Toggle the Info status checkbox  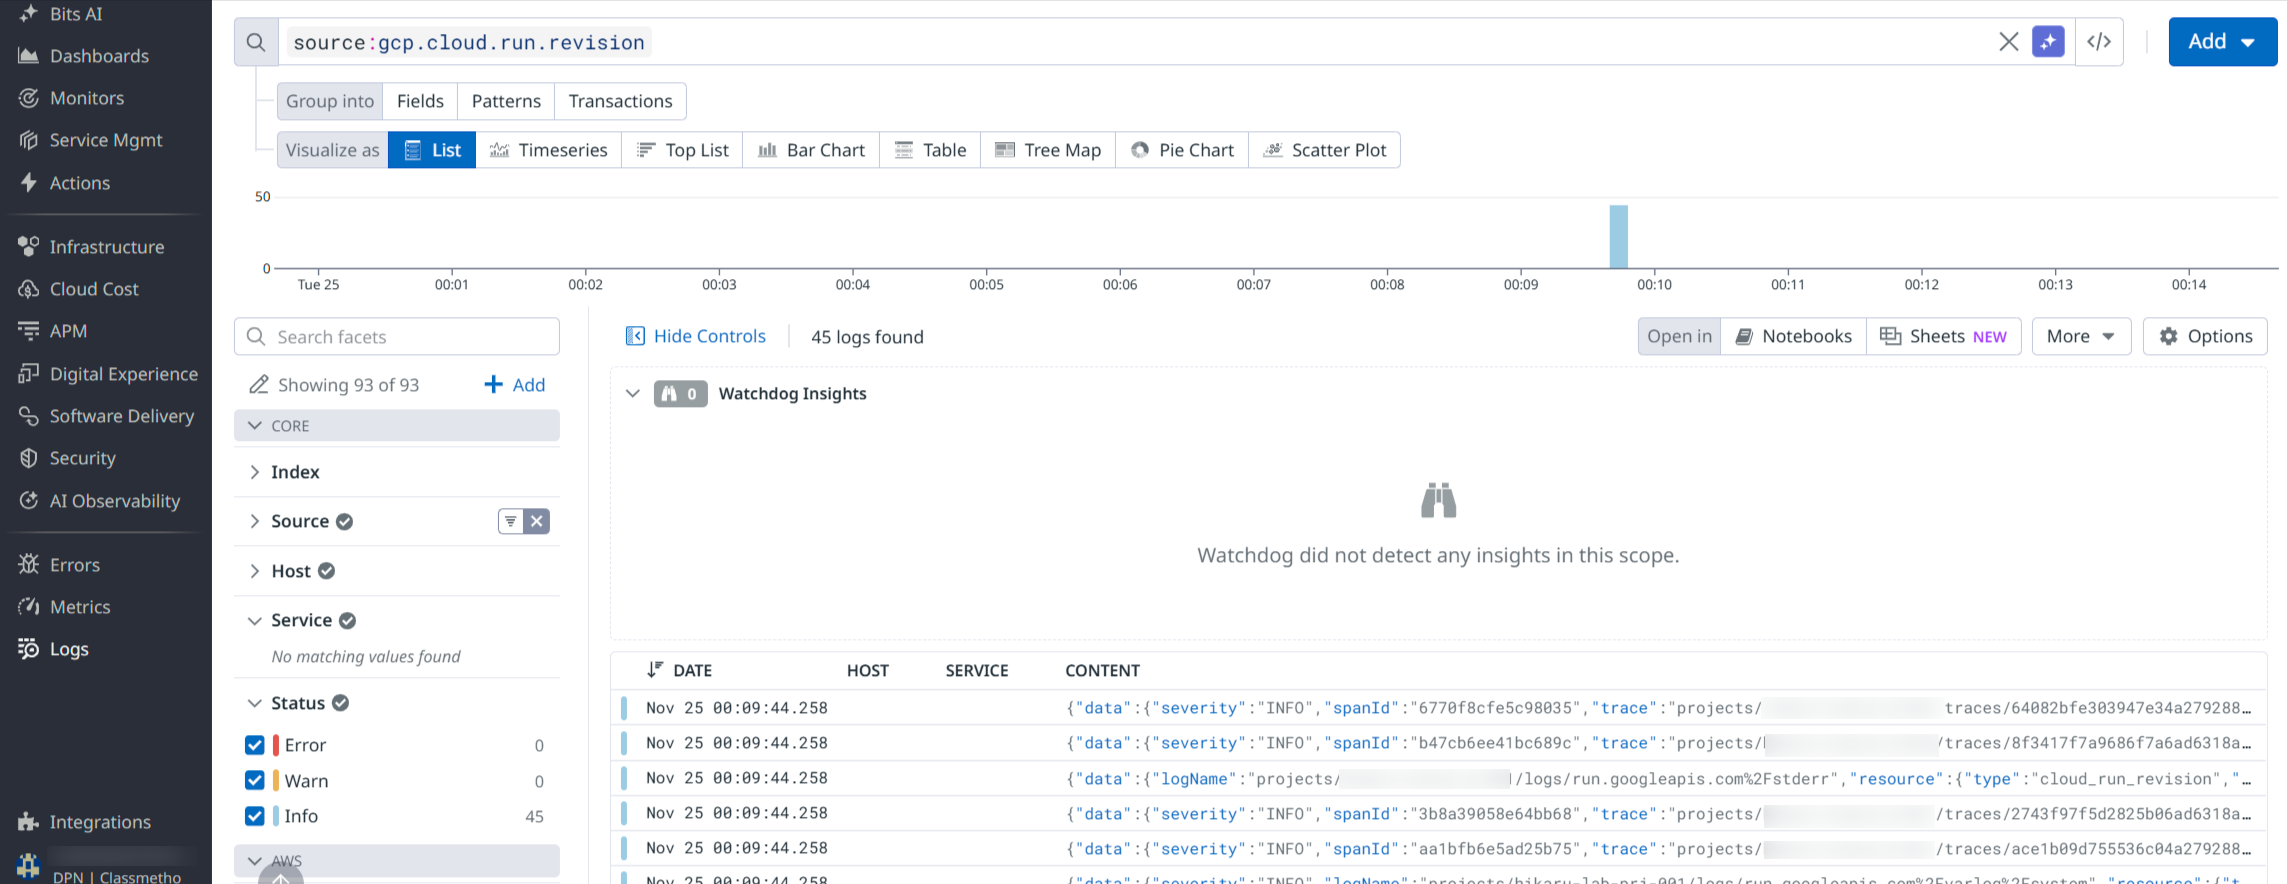click(x=255, y=816)
